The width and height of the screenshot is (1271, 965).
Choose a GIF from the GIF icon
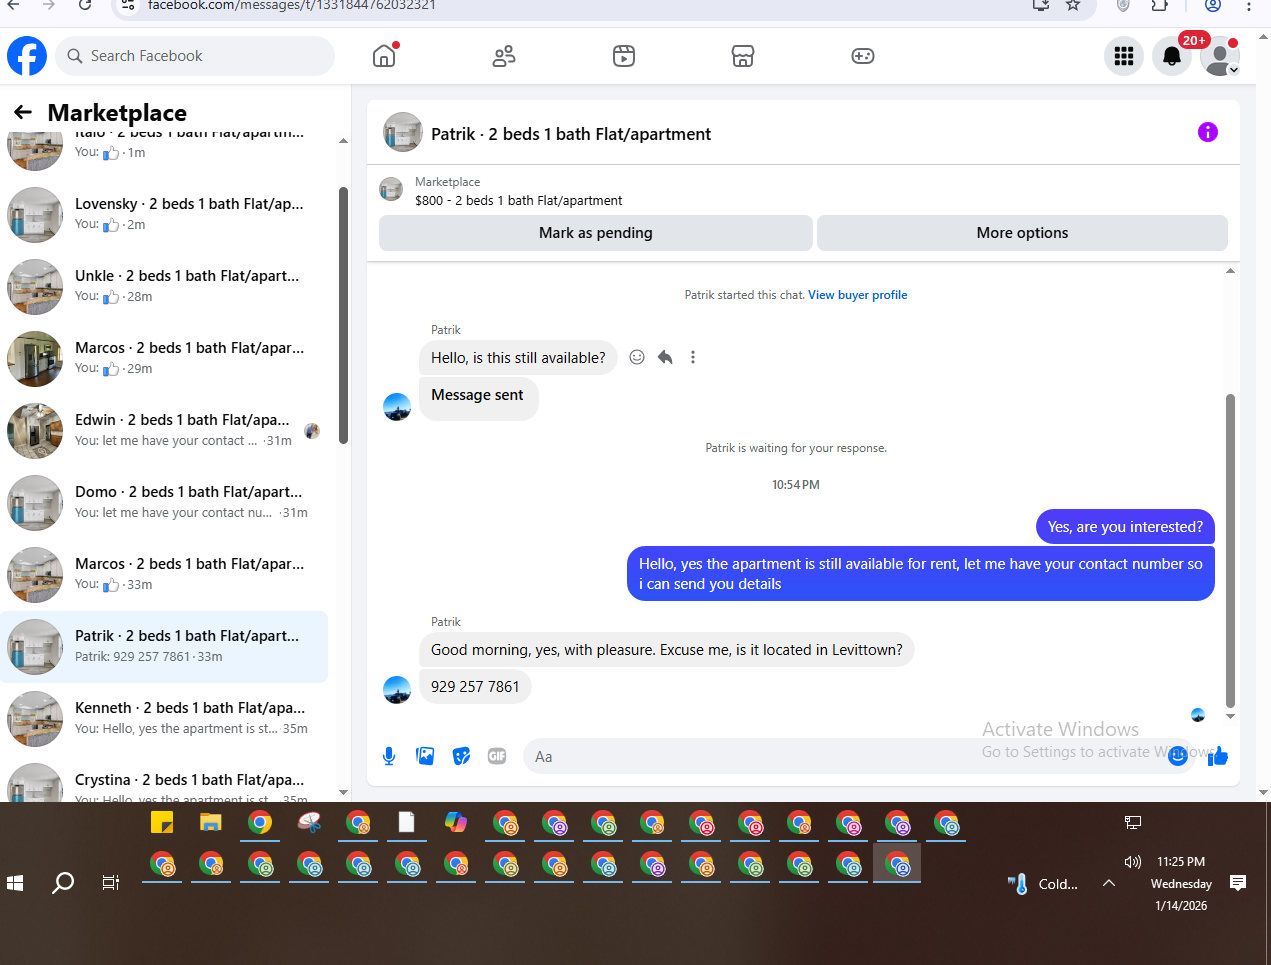coord(497,756)
